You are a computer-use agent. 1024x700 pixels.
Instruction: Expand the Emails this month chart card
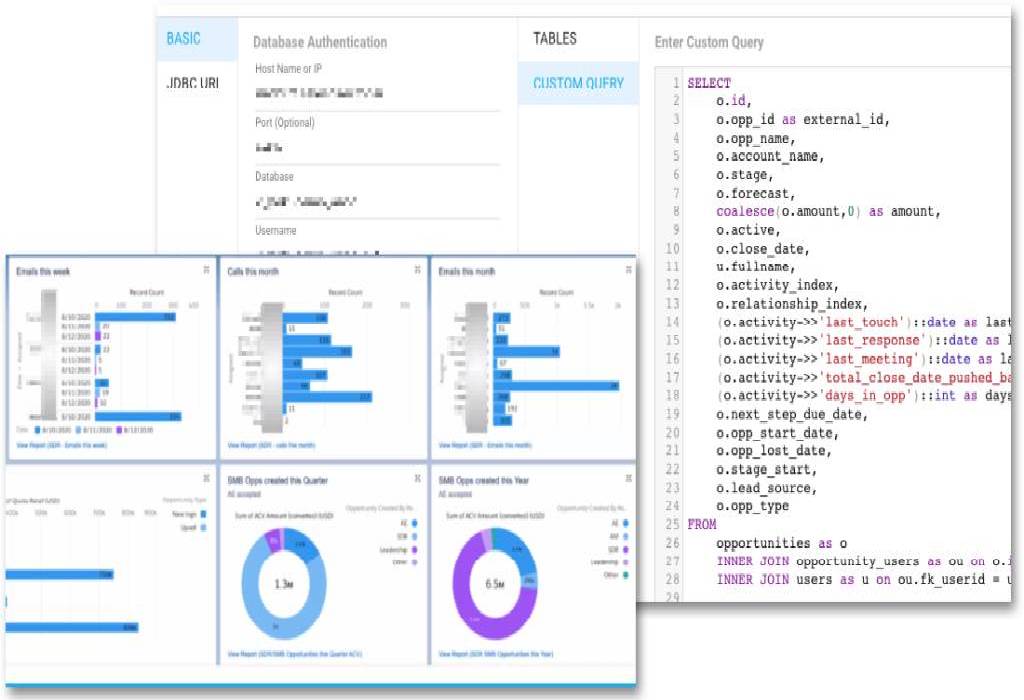coord(628,270)
